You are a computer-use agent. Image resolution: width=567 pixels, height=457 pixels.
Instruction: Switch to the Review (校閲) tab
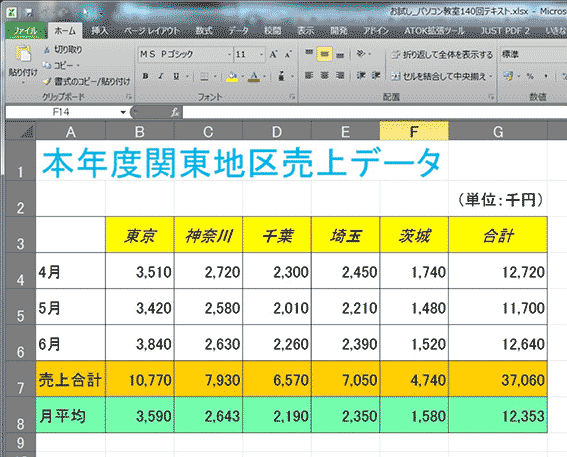[x=273, y=31]
